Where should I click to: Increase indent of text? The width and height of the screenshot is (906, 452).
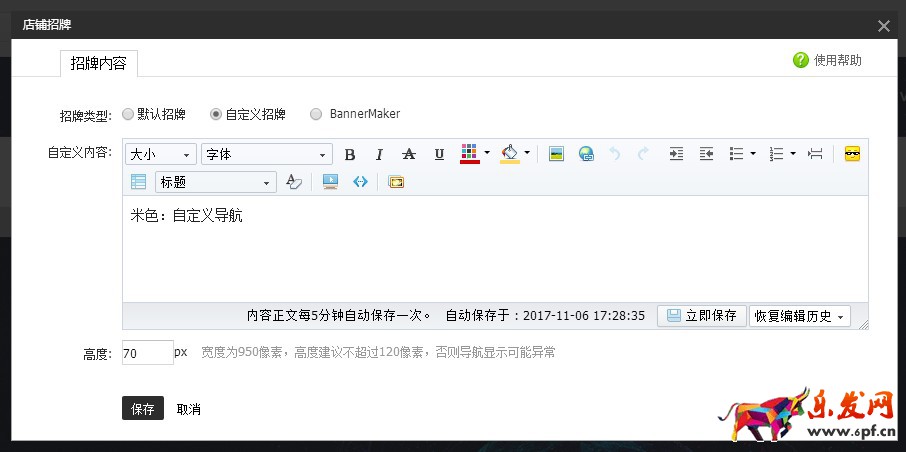[676, 154]
